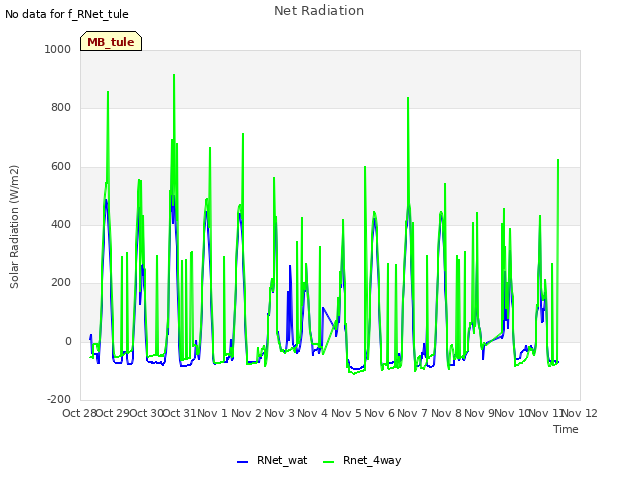Click the green Rnet_4way legend swatch

pyautogui.click(x=329, y=462)
